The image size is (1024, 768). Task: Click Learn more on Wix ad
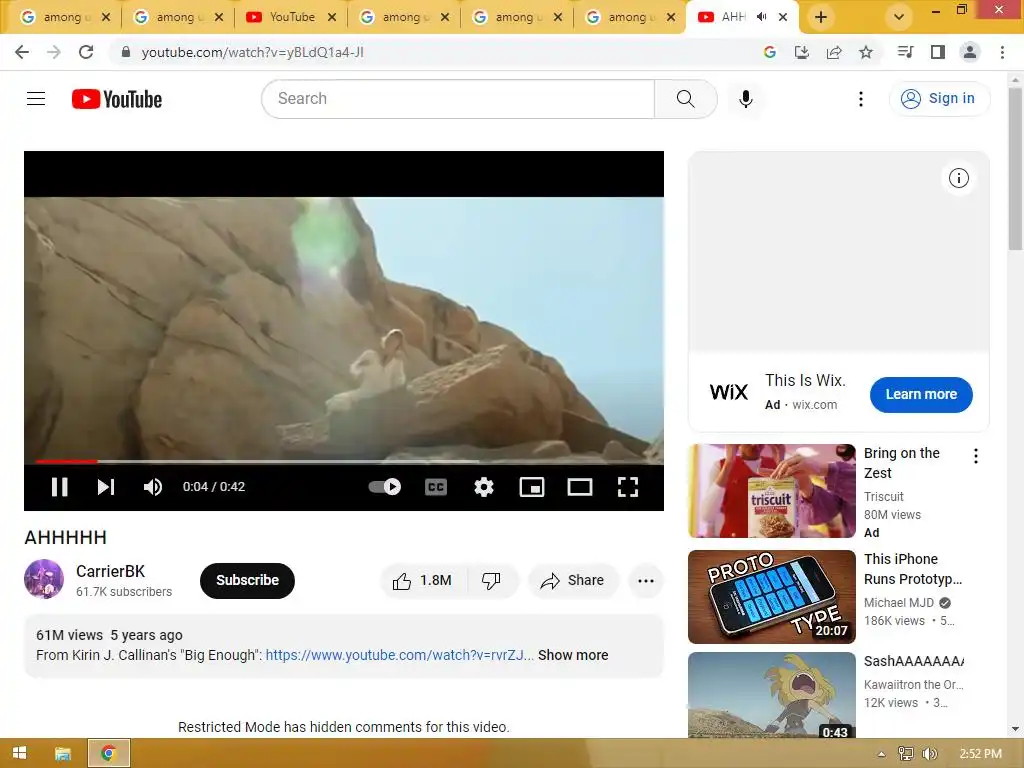(921, 394)
